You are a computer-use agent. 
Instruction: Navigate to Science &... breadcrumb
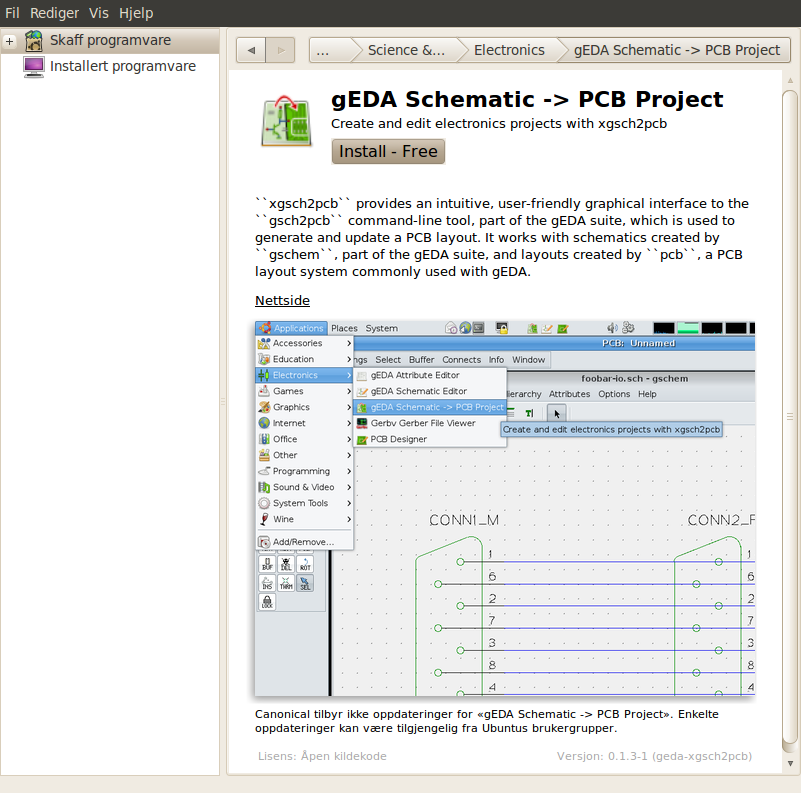click(x=406, y=50)
